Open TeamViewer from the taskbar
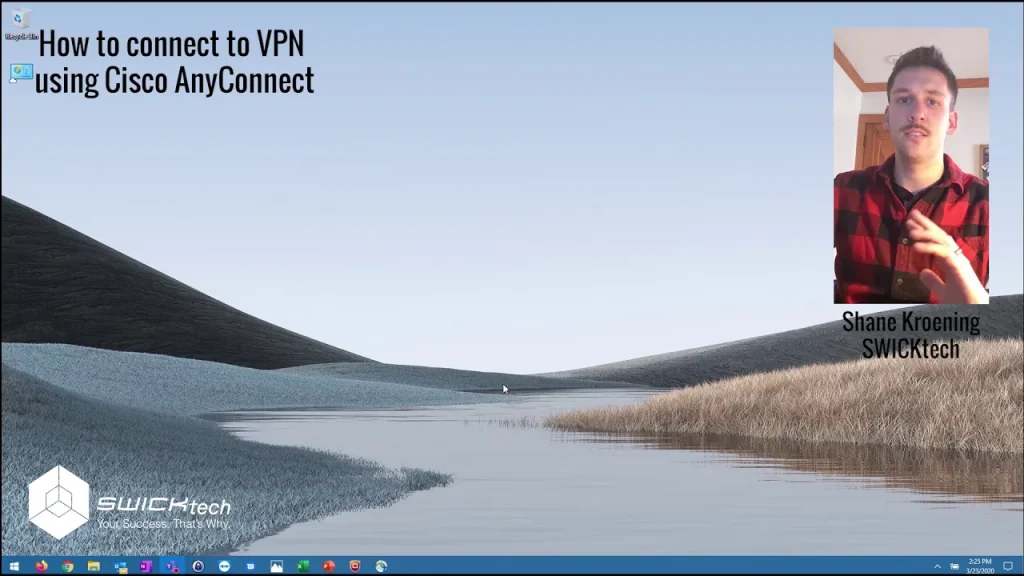Image resolution: width=1024 pixels, height=576 pixels. tap(224, 566)
